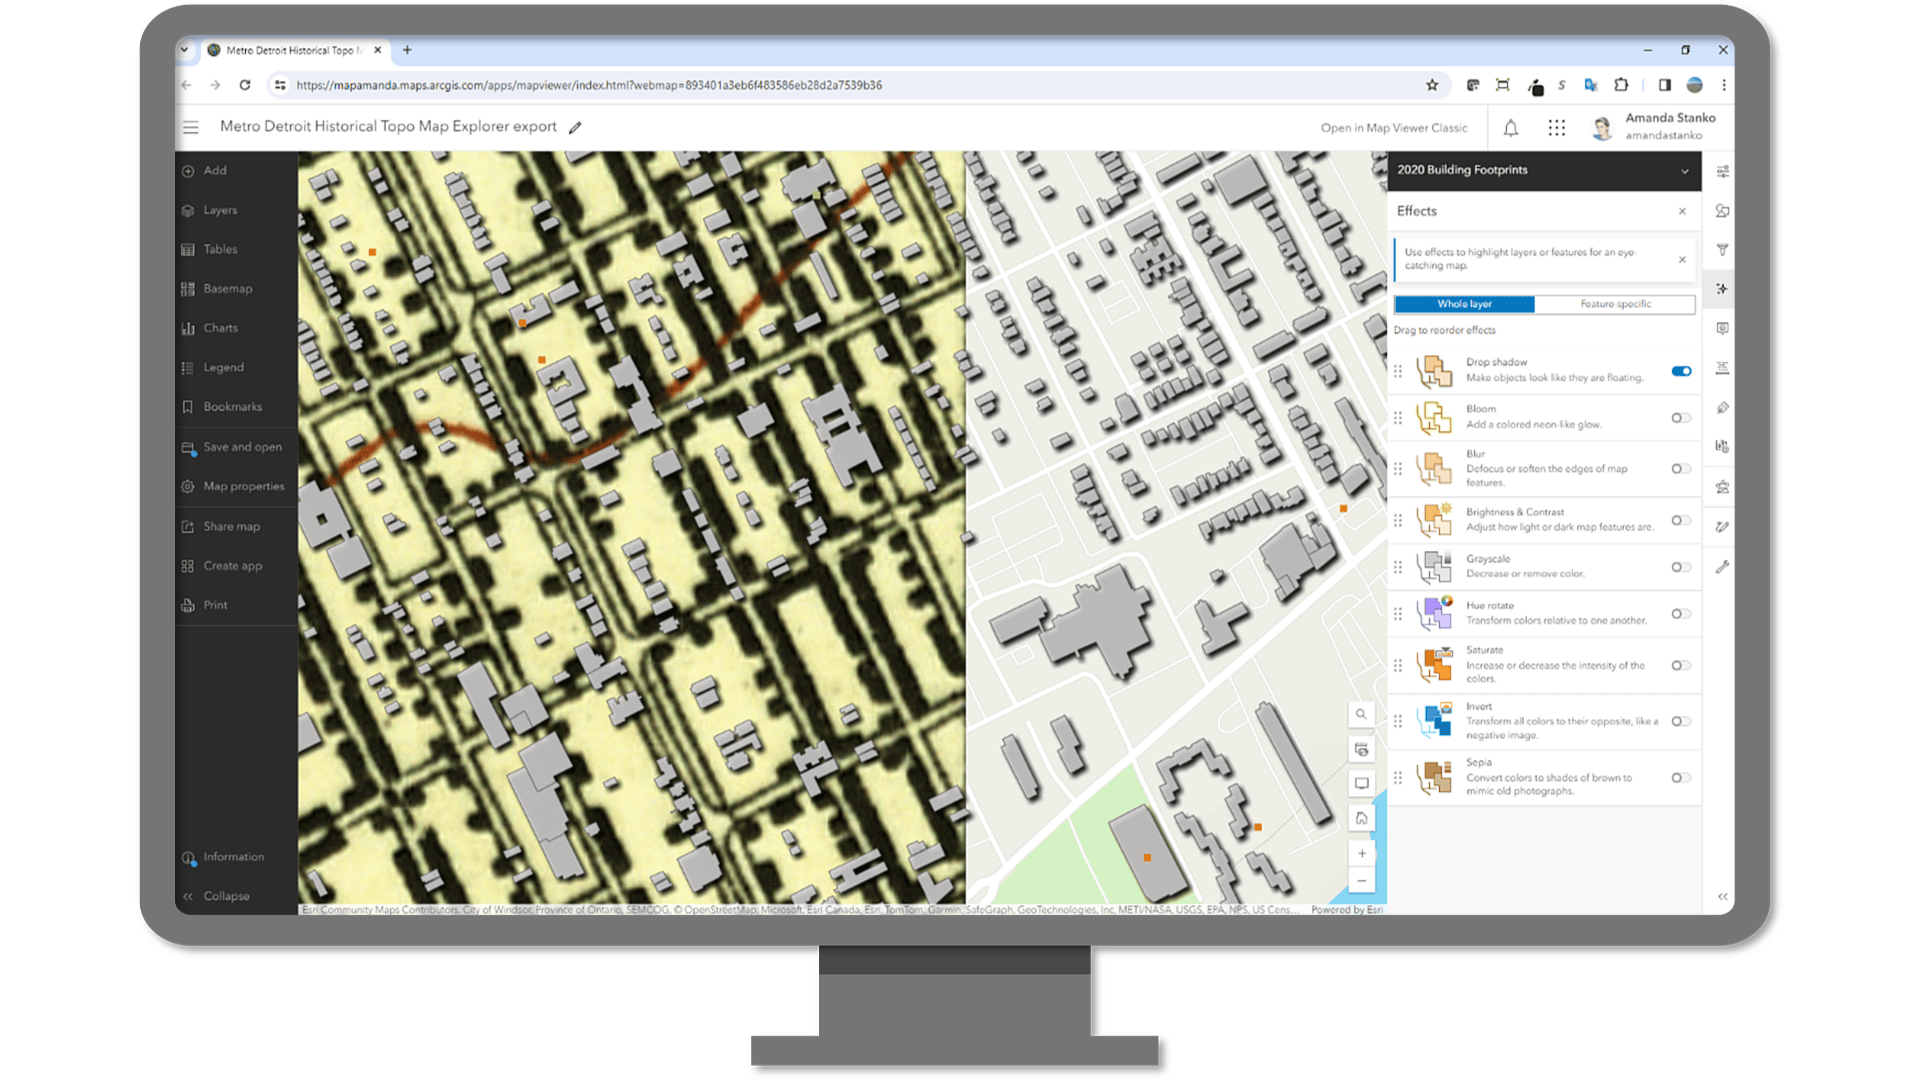Close the Effects panel
Image resolution: width=1920 pixels, height=1080 pixels.
pos(1682,211)
